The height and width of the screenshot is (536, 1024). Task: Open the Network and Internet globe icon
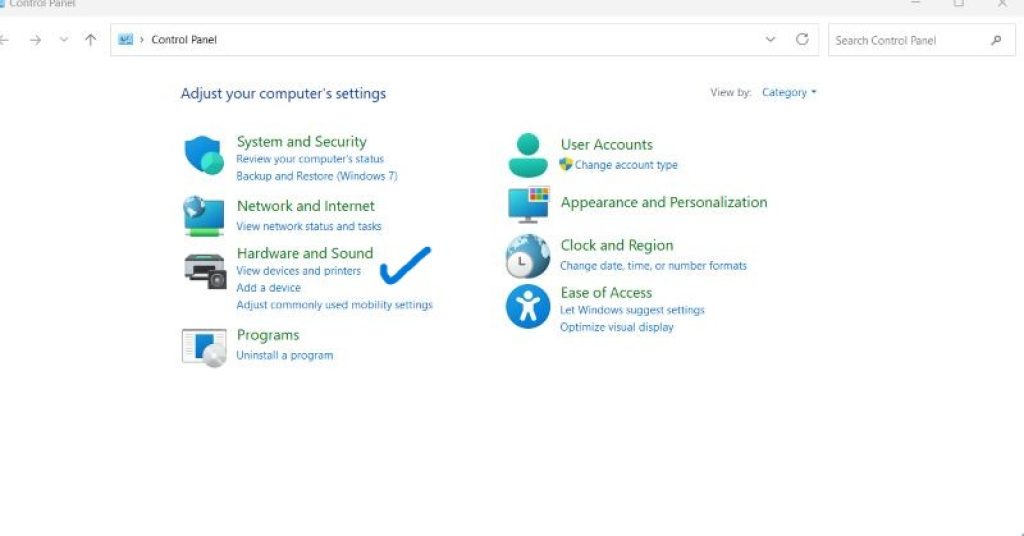pyautogui.click(x=204, y=216)
